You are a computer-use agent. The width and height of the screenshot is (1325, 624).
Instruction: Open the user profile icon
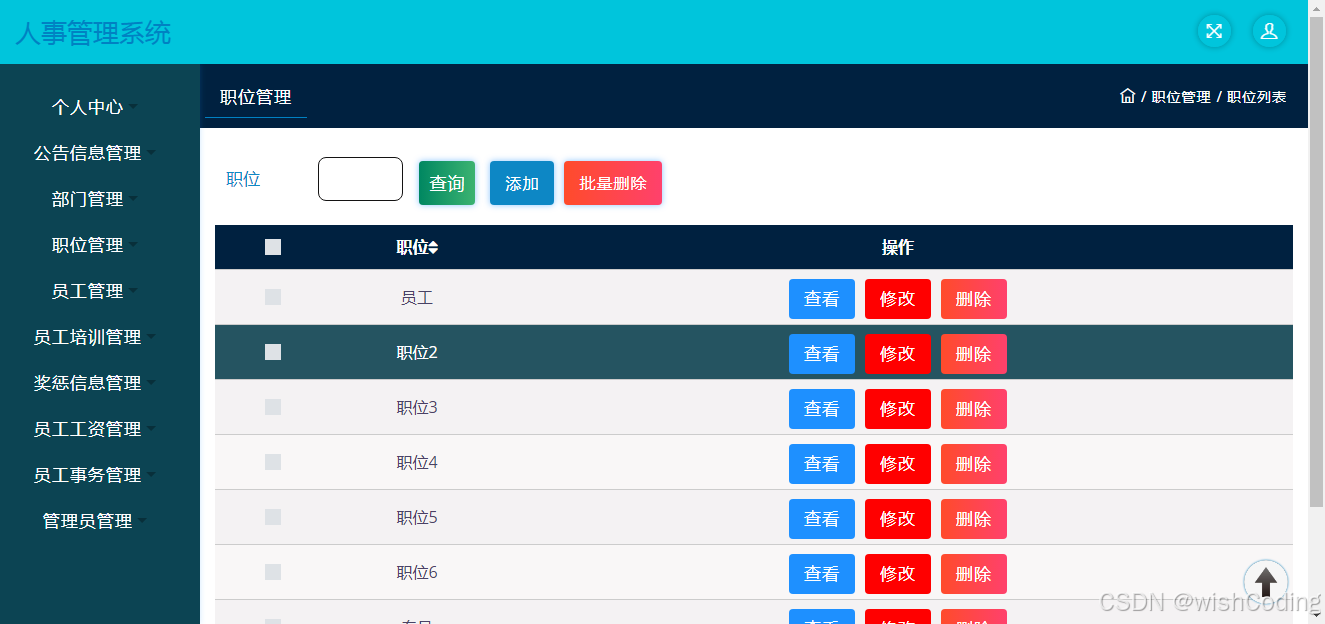[1269, 31]
